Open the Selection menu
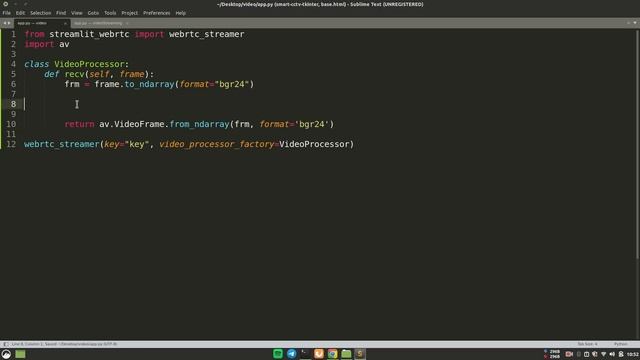The width and height of the screenshot is (640, 360). pos(40,13)
